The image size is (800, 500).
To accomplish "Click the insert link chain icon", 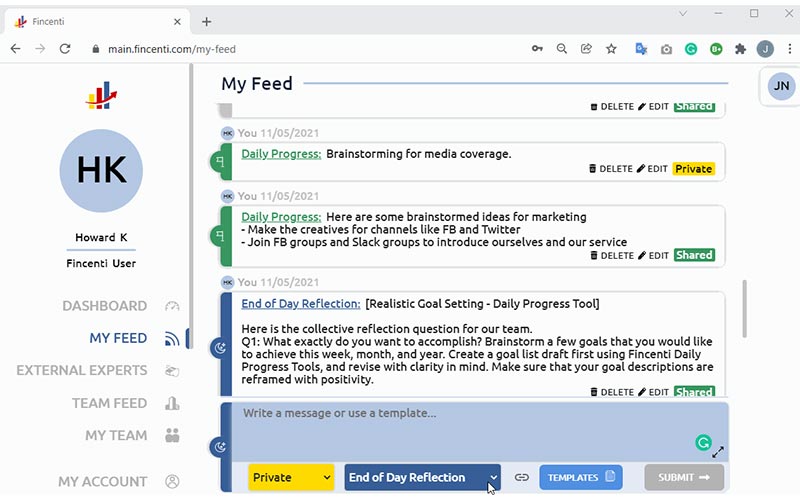I will point(521,478).
